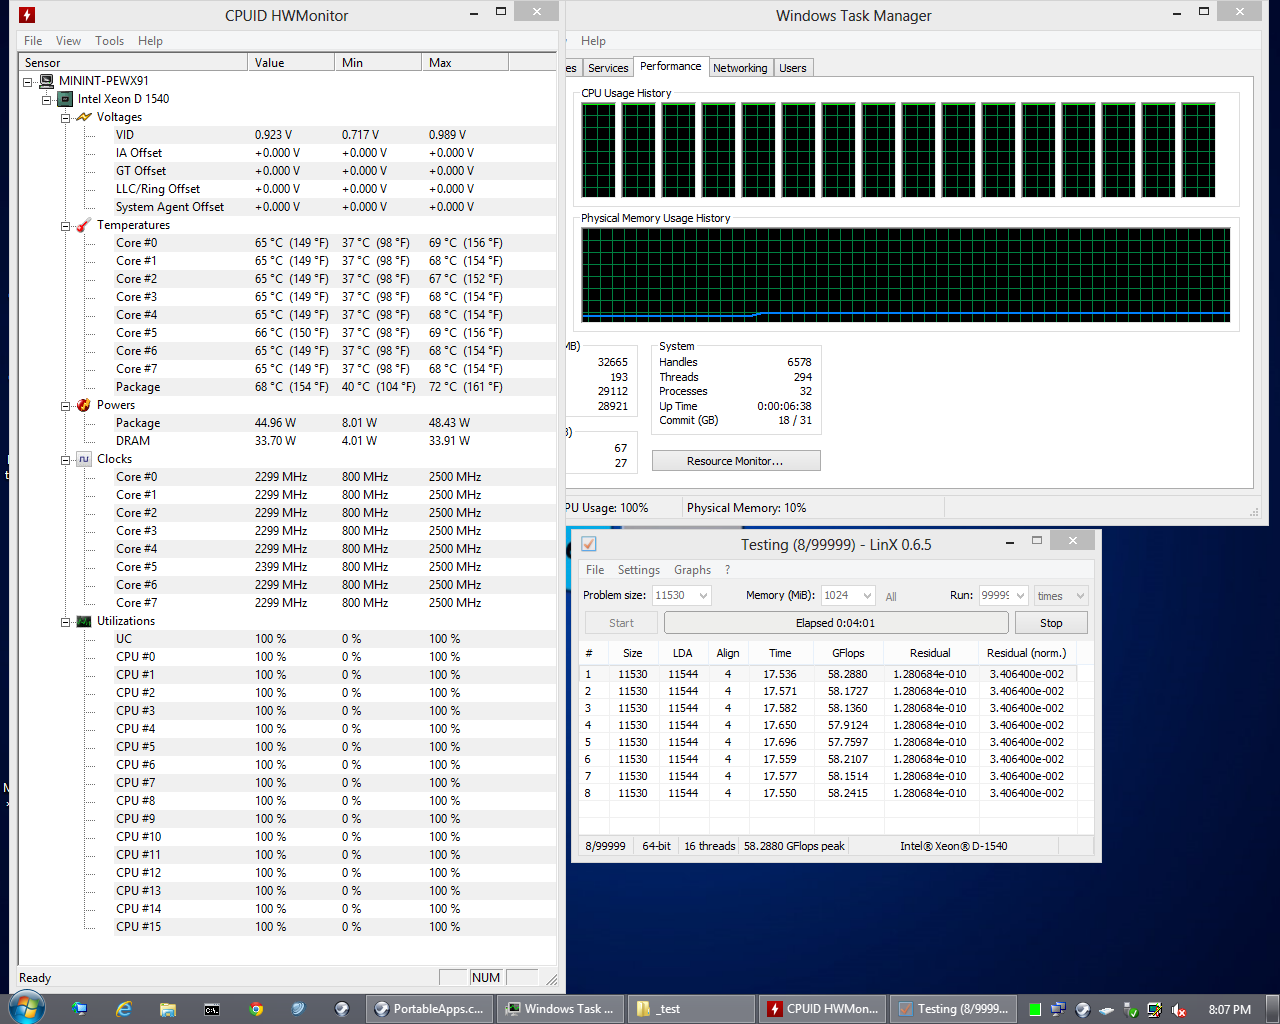Click the Elapsed 0:04:01 progress bar

click(x=836, y=623)
